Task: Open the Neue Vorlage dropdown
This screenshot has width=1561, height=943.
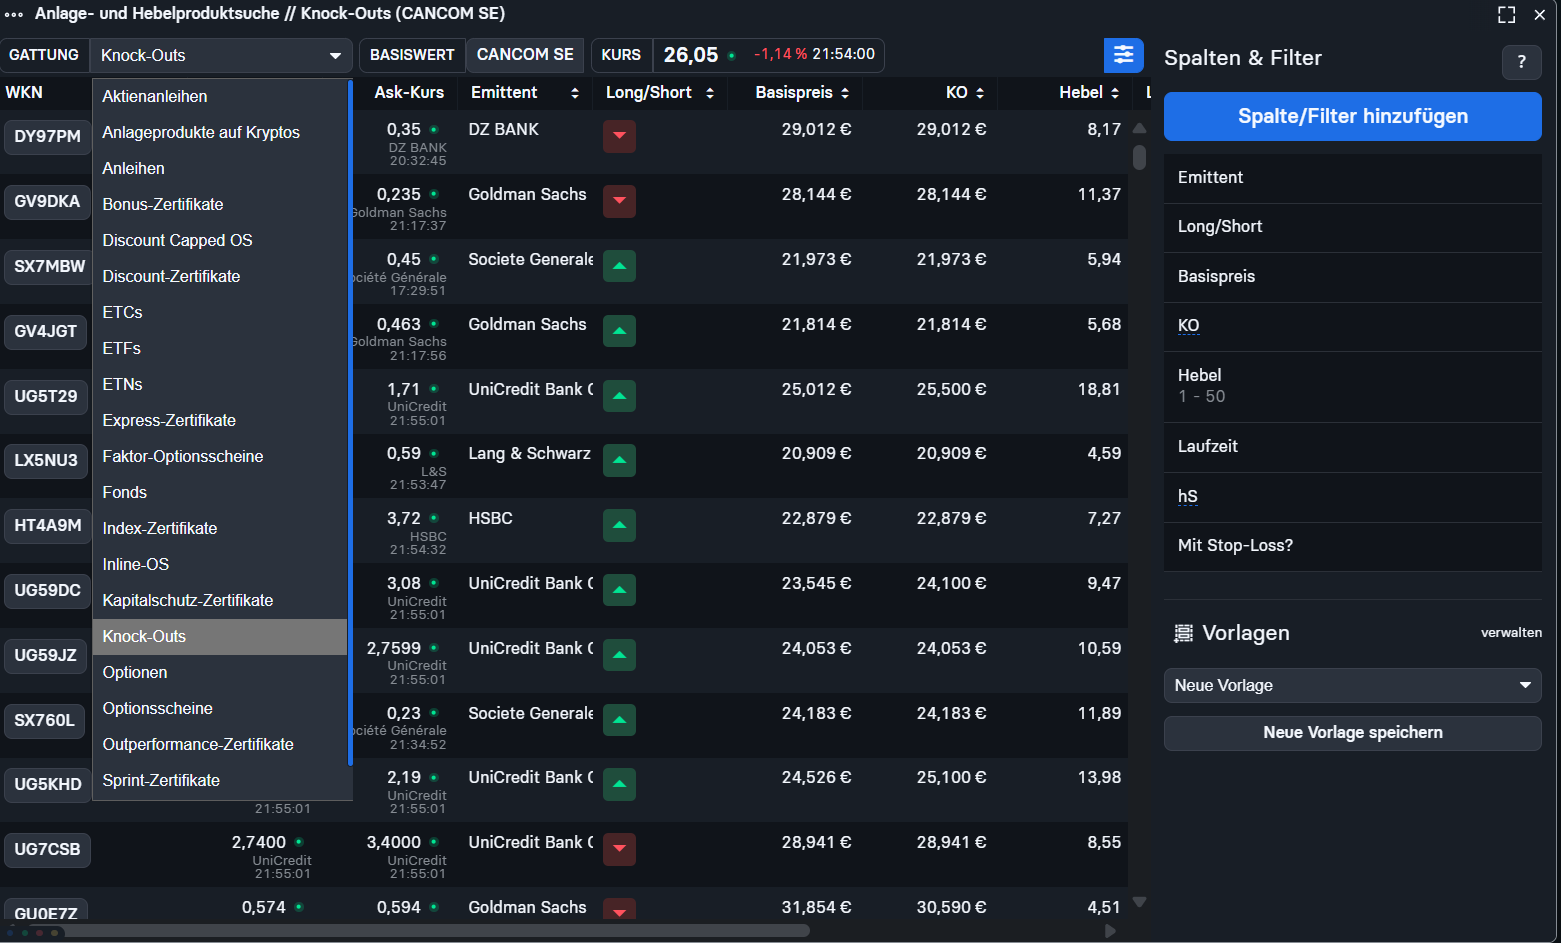Action: [x=1352, y=686]
